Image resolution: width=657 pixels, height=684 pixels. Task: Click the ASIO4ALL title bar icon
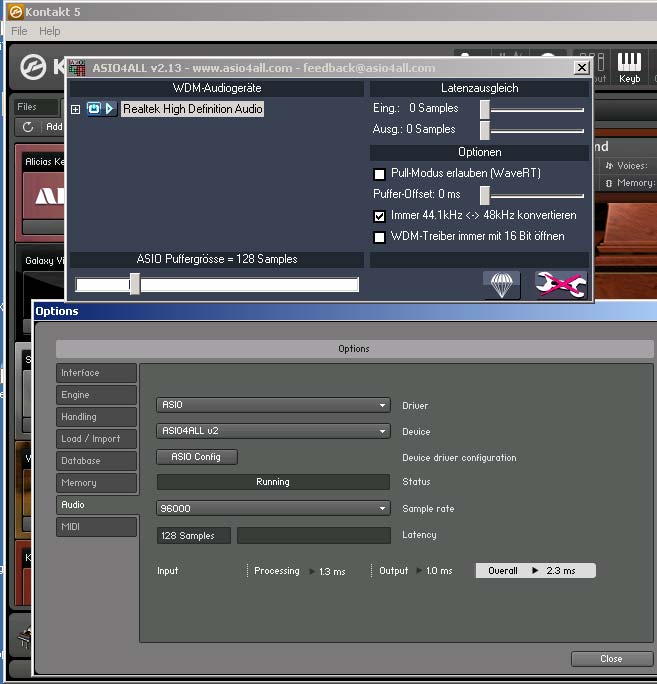tap(76, 68)
